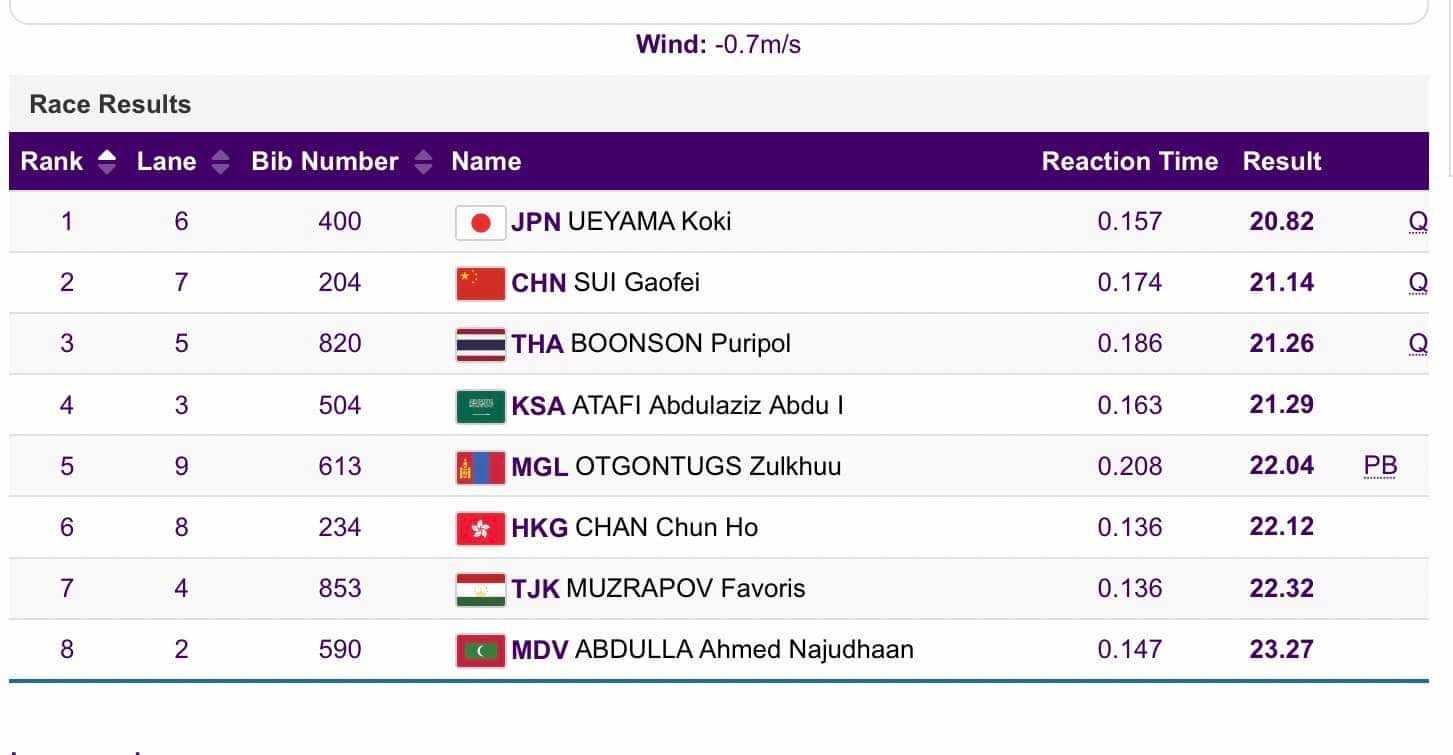Sort by Bib Number sort arrows
The width and height of the screenshot is (1453, 755).
point(423,162)
